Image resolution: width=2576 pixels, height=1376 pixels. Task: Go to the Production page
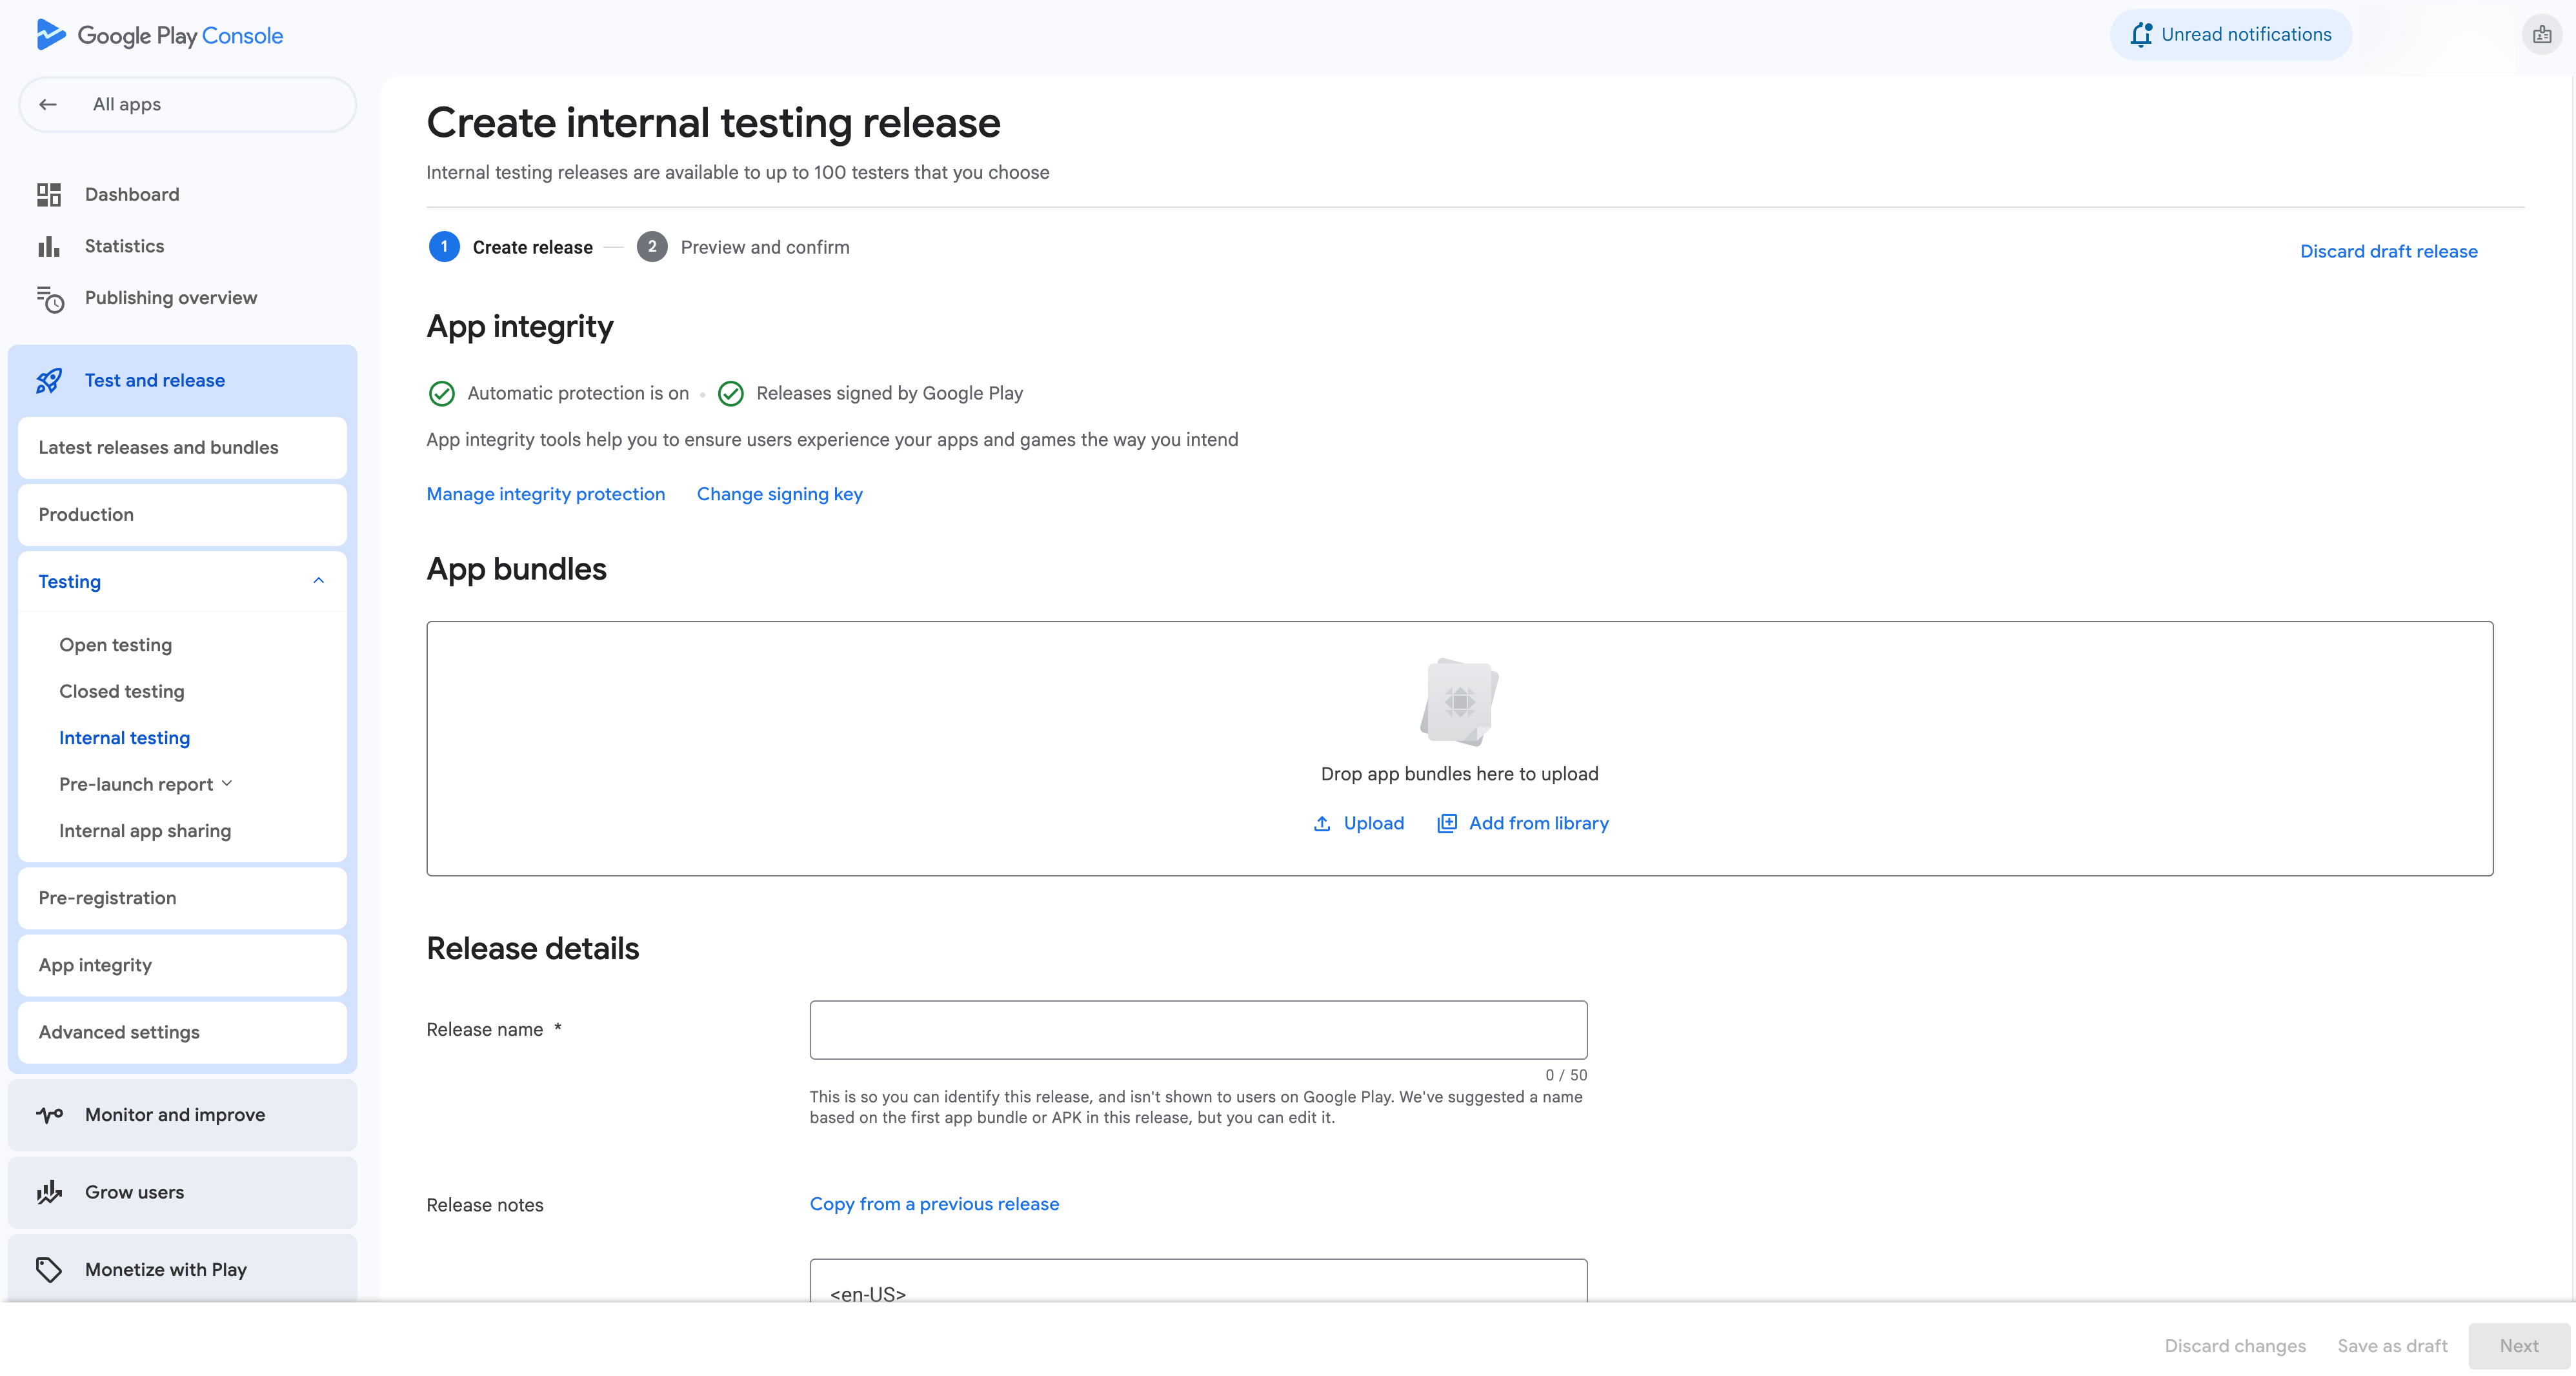(x=86, y=514)
